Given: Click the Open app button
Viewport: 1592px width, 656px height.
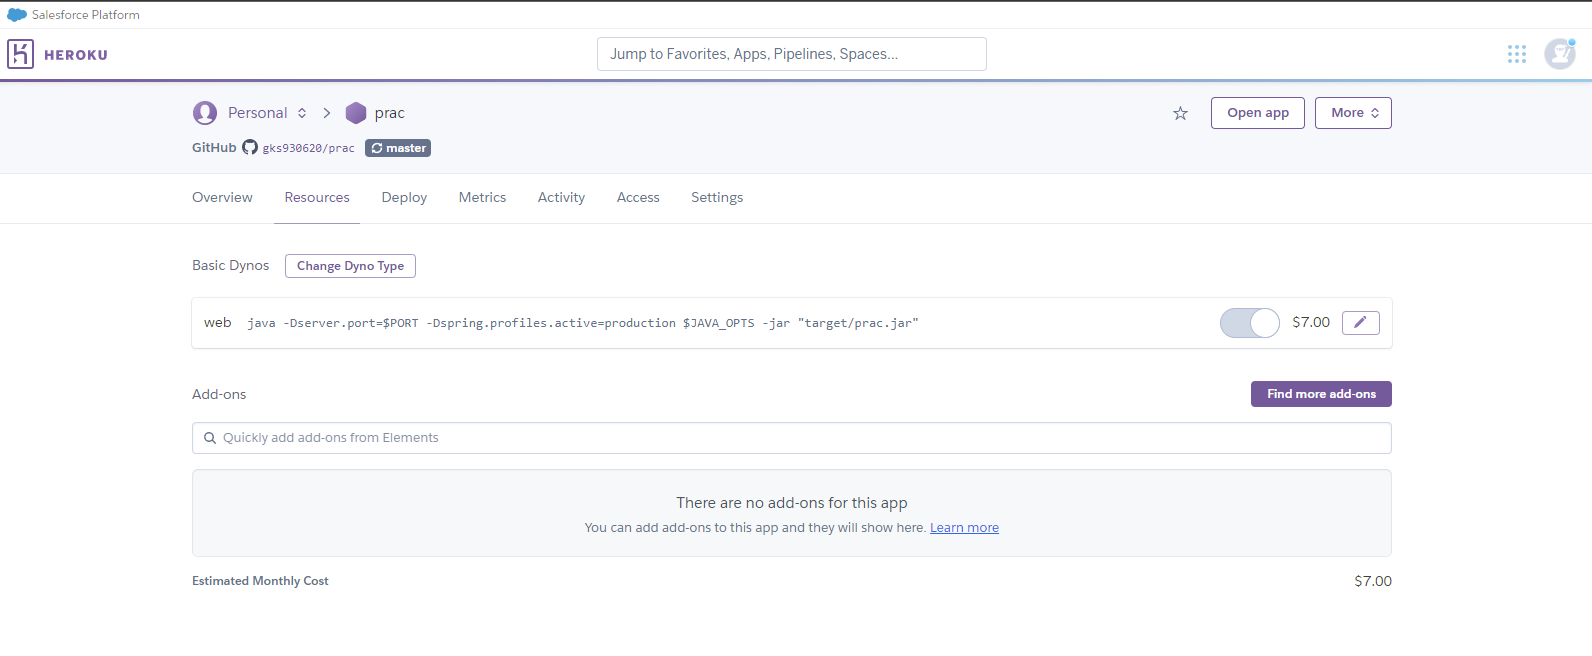Looking at the screenshot, I should pos(1258,113).
